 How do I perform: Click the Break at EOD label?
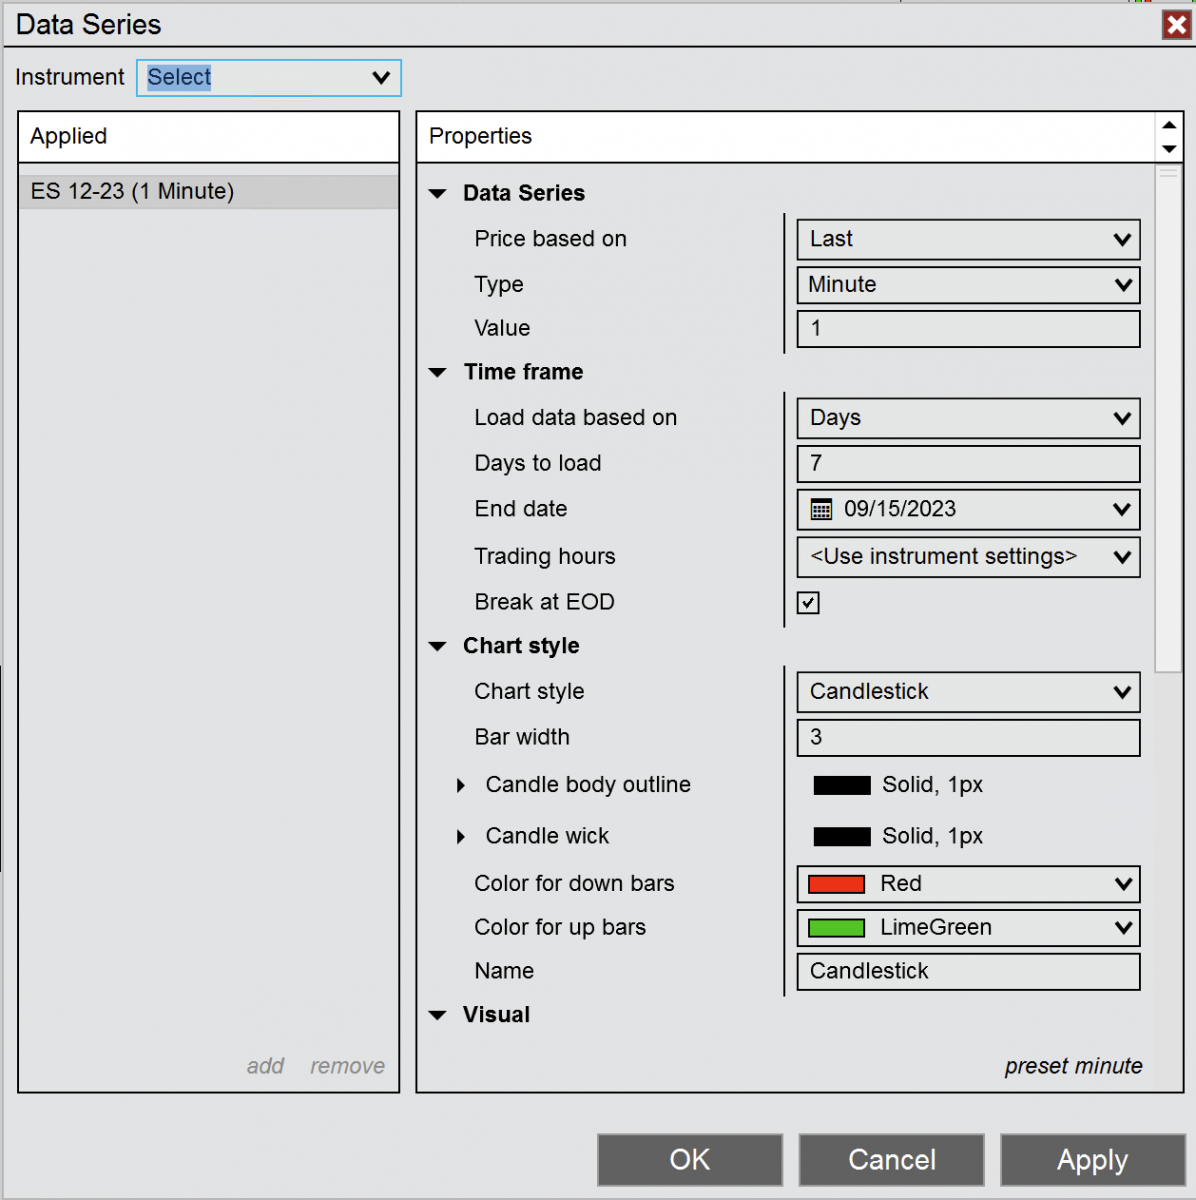(545, 602)
